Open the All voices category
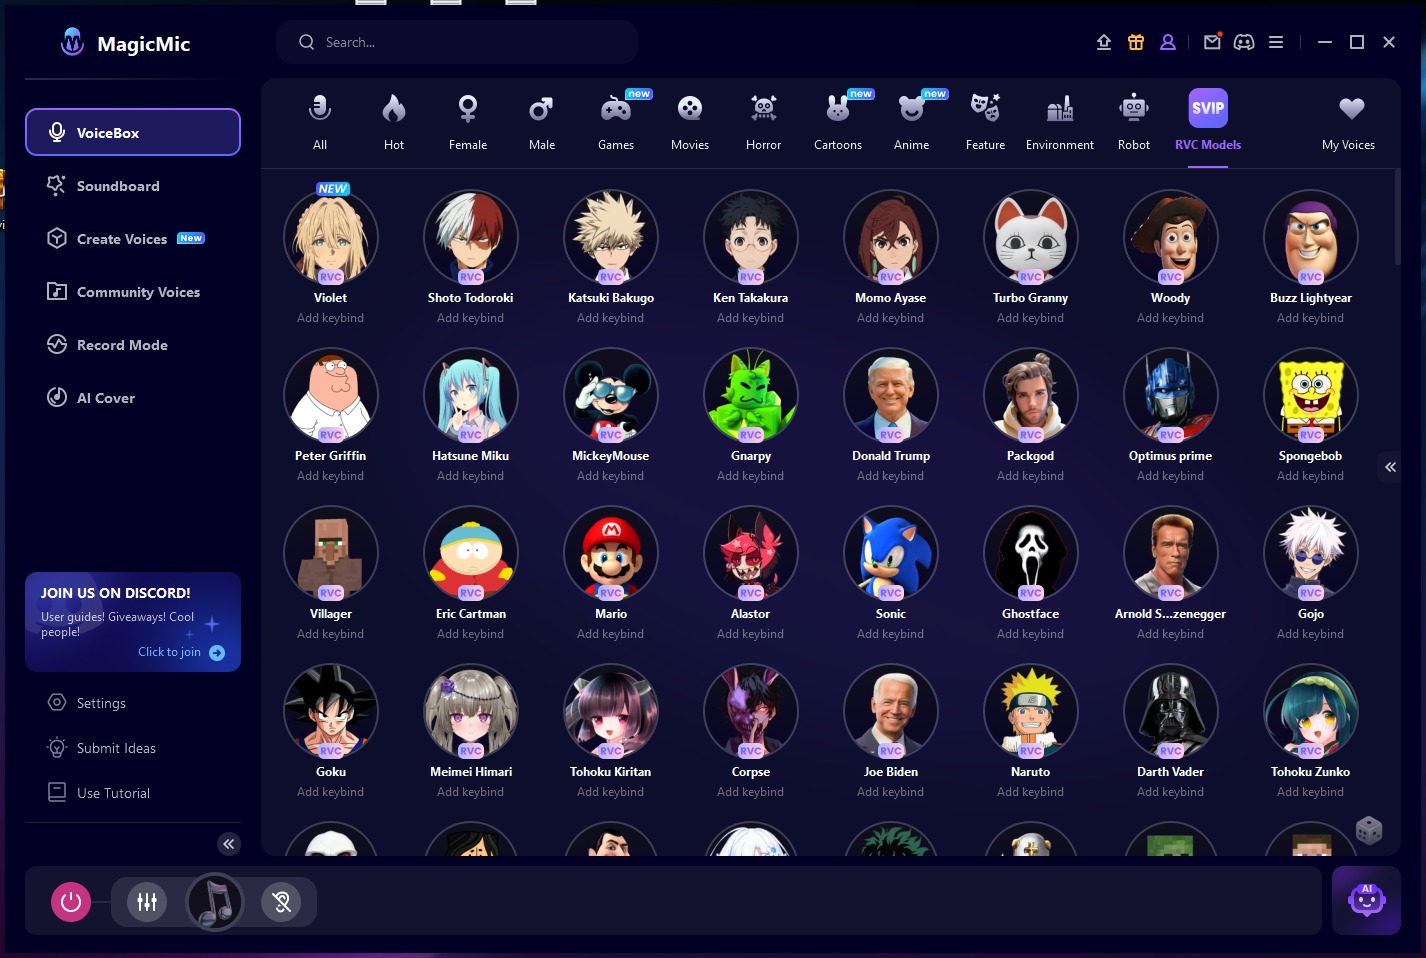The image size is (1426, 958). [320, 121]
